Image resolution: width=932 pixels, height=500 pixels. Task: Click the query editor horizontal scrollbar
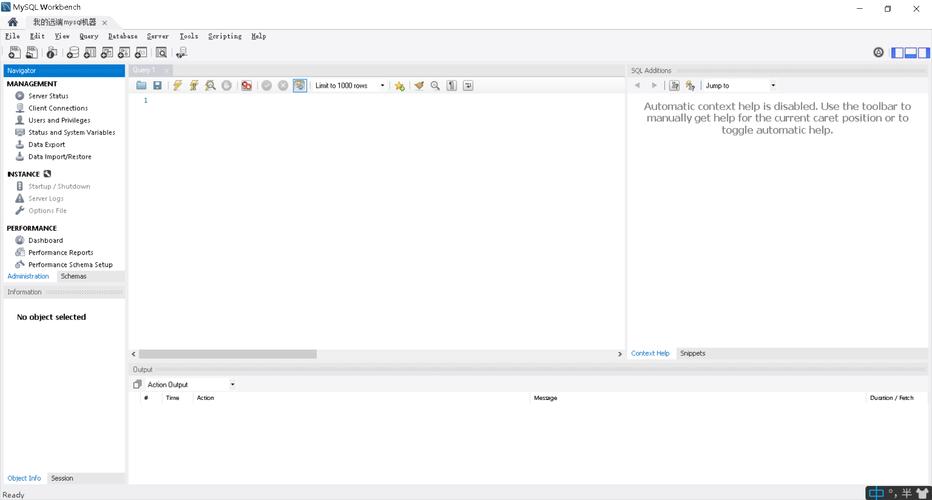228,354
